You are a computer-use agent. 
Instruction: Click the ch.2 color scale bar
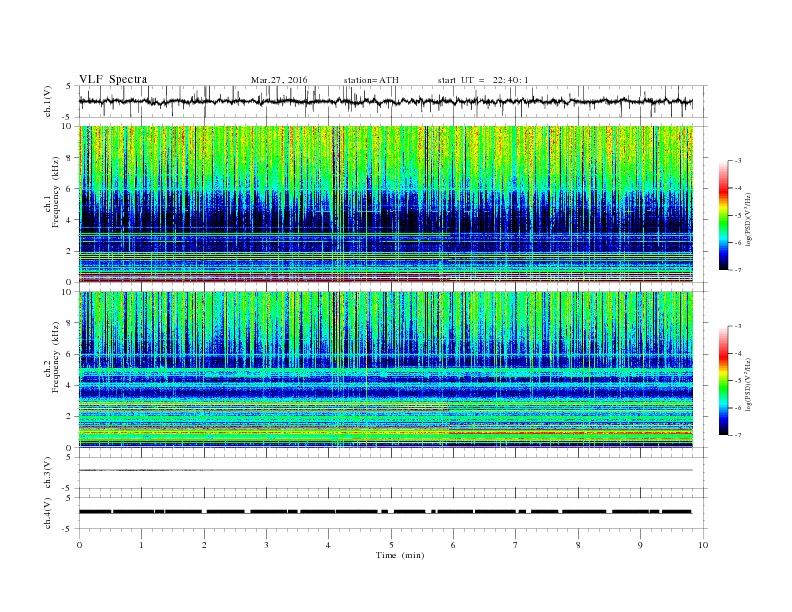click(x=723, y=381)
